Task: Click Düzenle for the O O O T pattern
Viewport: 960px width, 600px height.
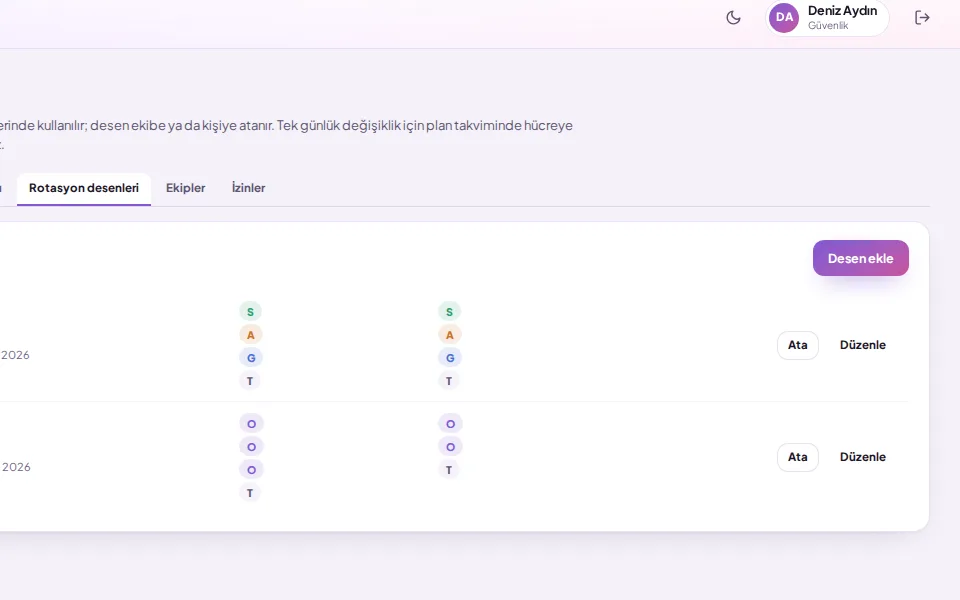Action: [862, 457]
